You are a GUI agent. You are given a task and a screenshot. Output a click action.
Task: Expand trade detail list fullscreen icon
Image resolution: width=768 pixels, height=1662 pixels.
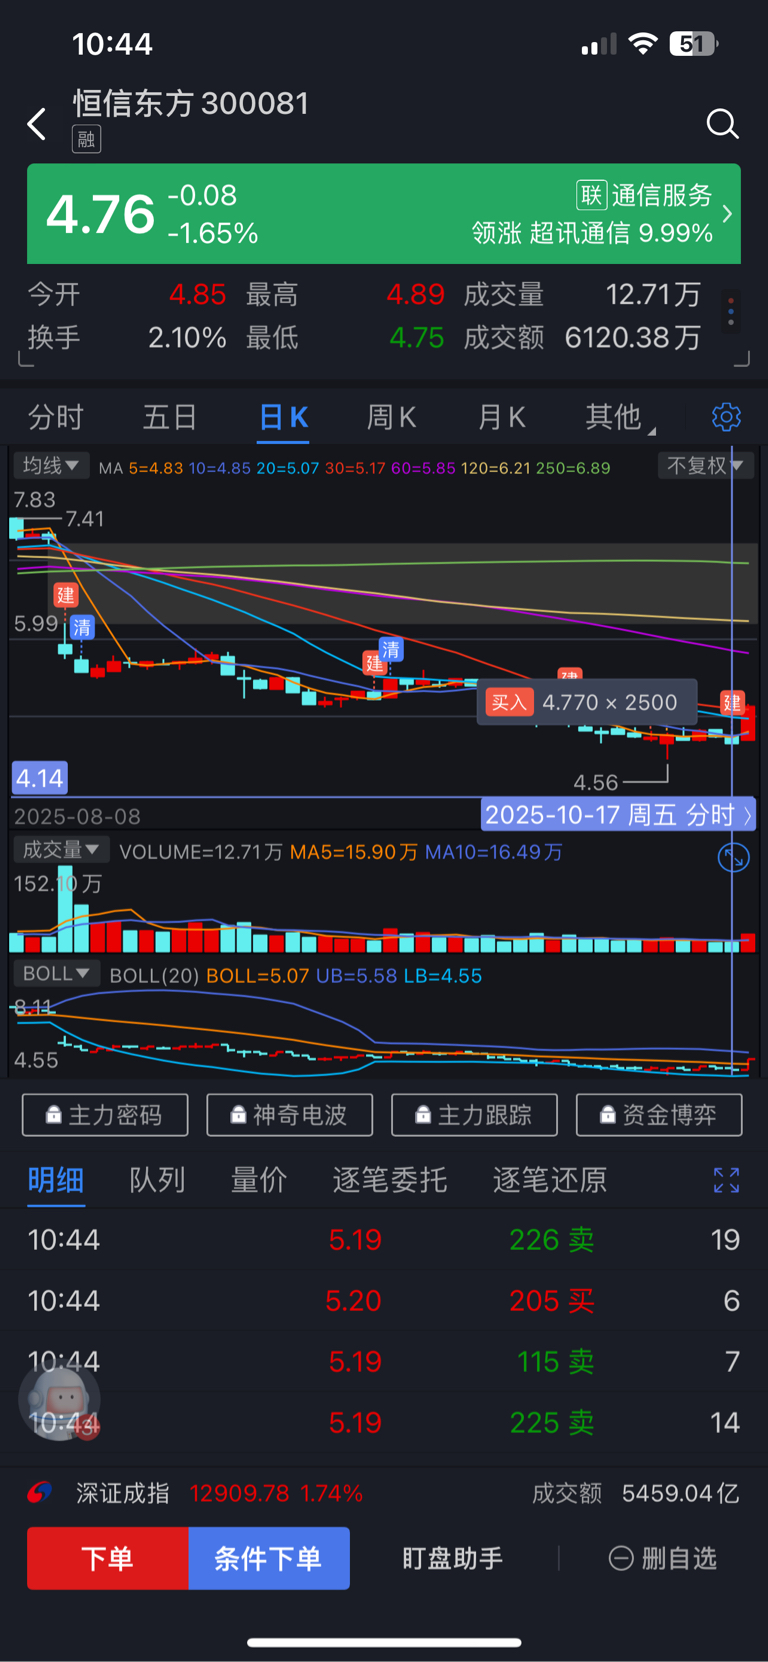[x=726, y=1181]
